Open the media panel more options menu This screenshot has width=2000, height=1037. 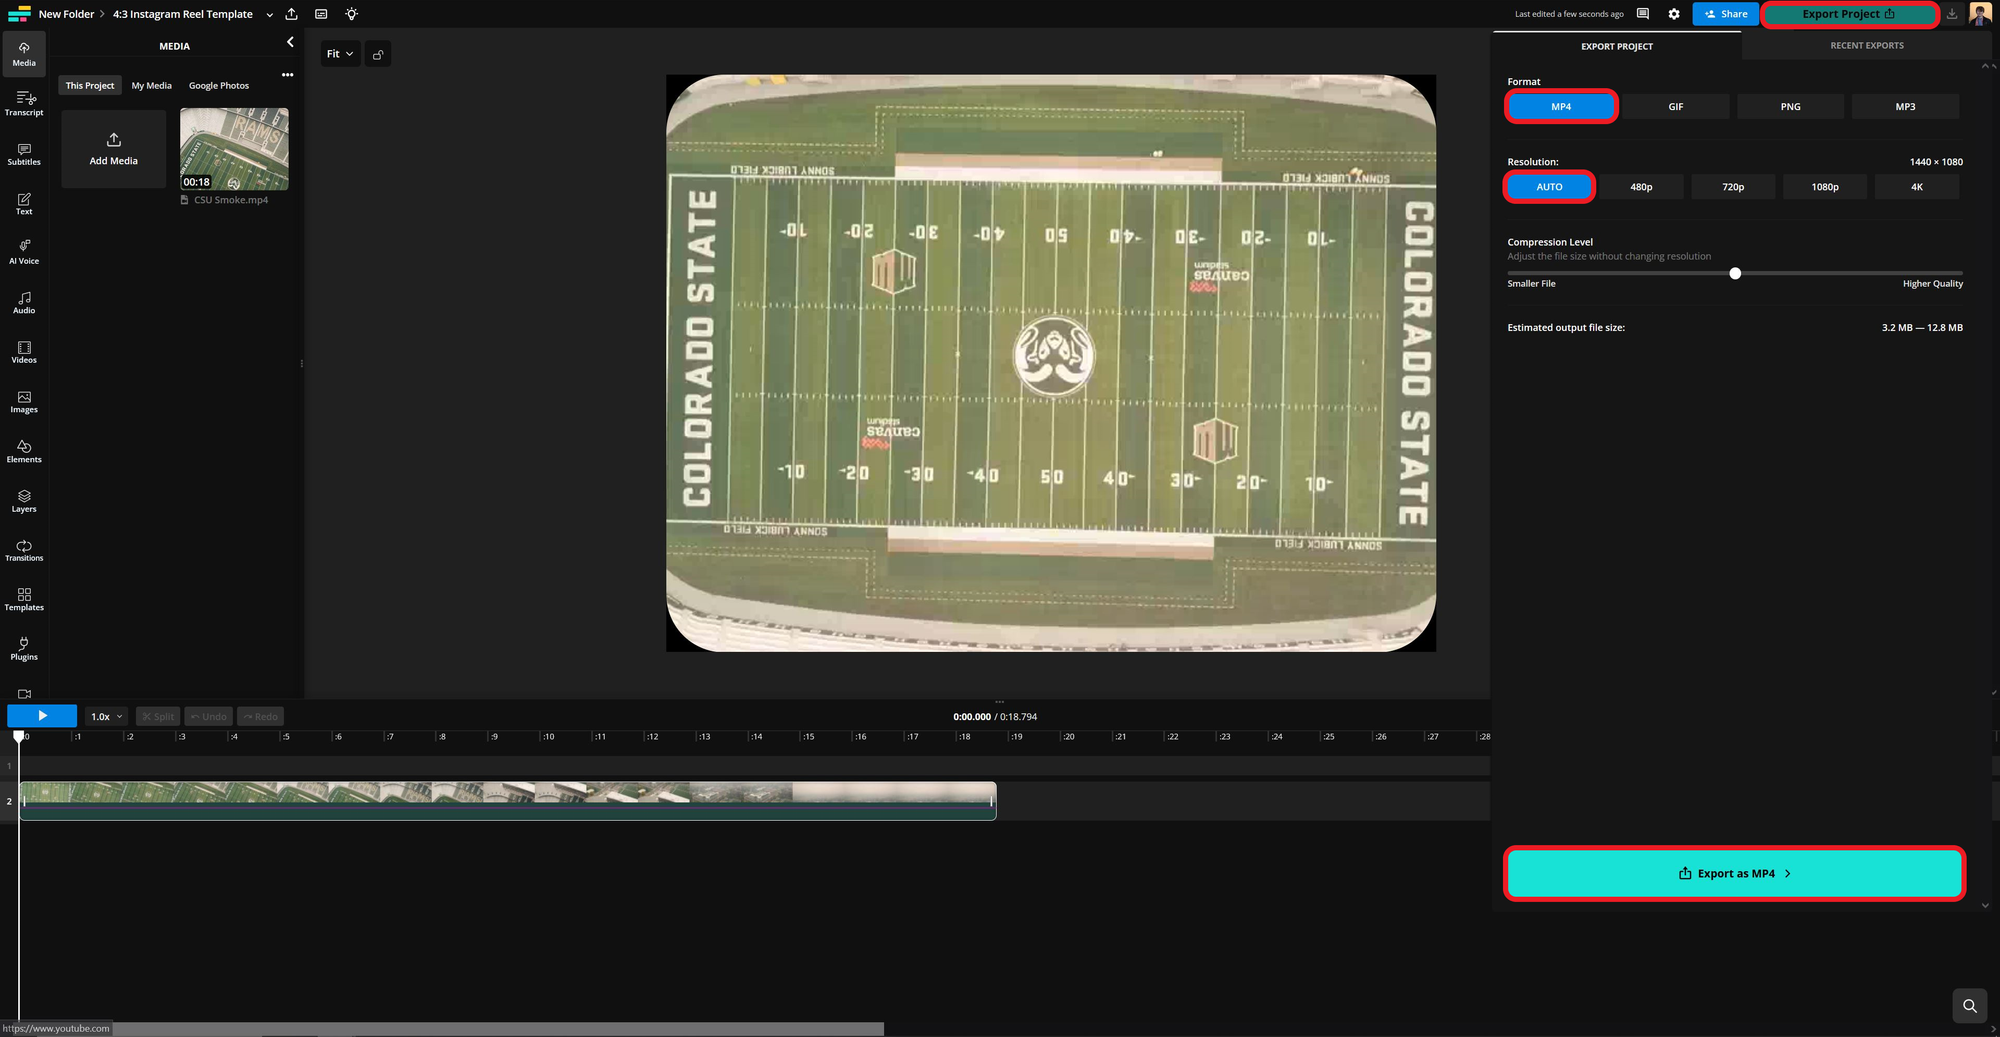(x=287, y=75)
